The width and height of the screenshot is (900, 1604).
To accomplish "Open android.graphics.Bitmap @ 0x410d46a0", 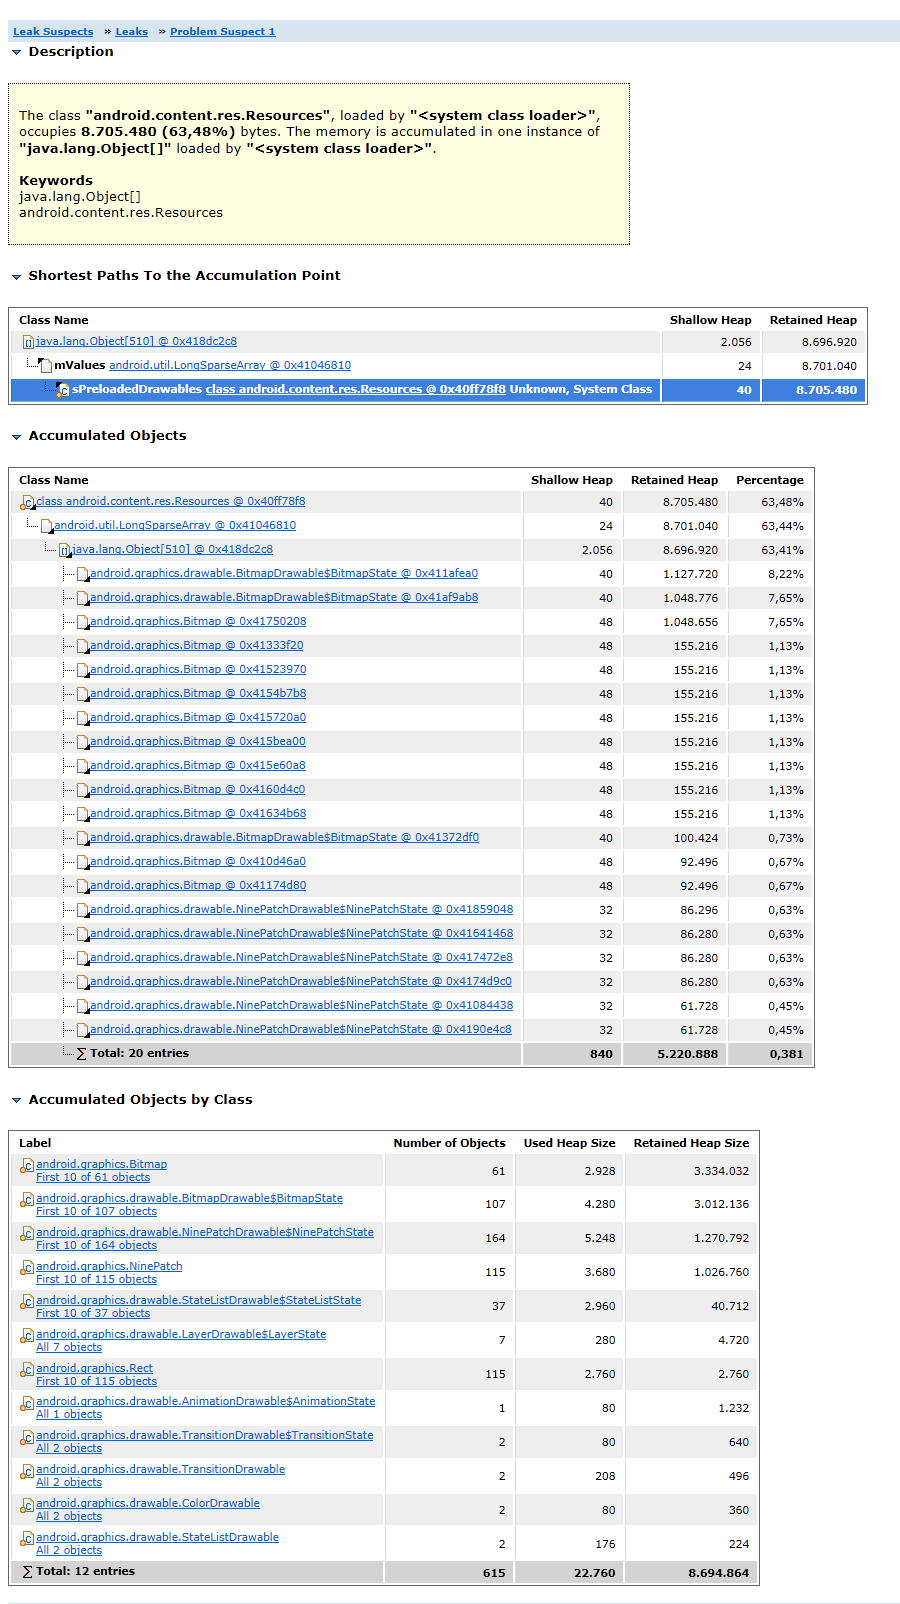I will click(x=198, y=861).
